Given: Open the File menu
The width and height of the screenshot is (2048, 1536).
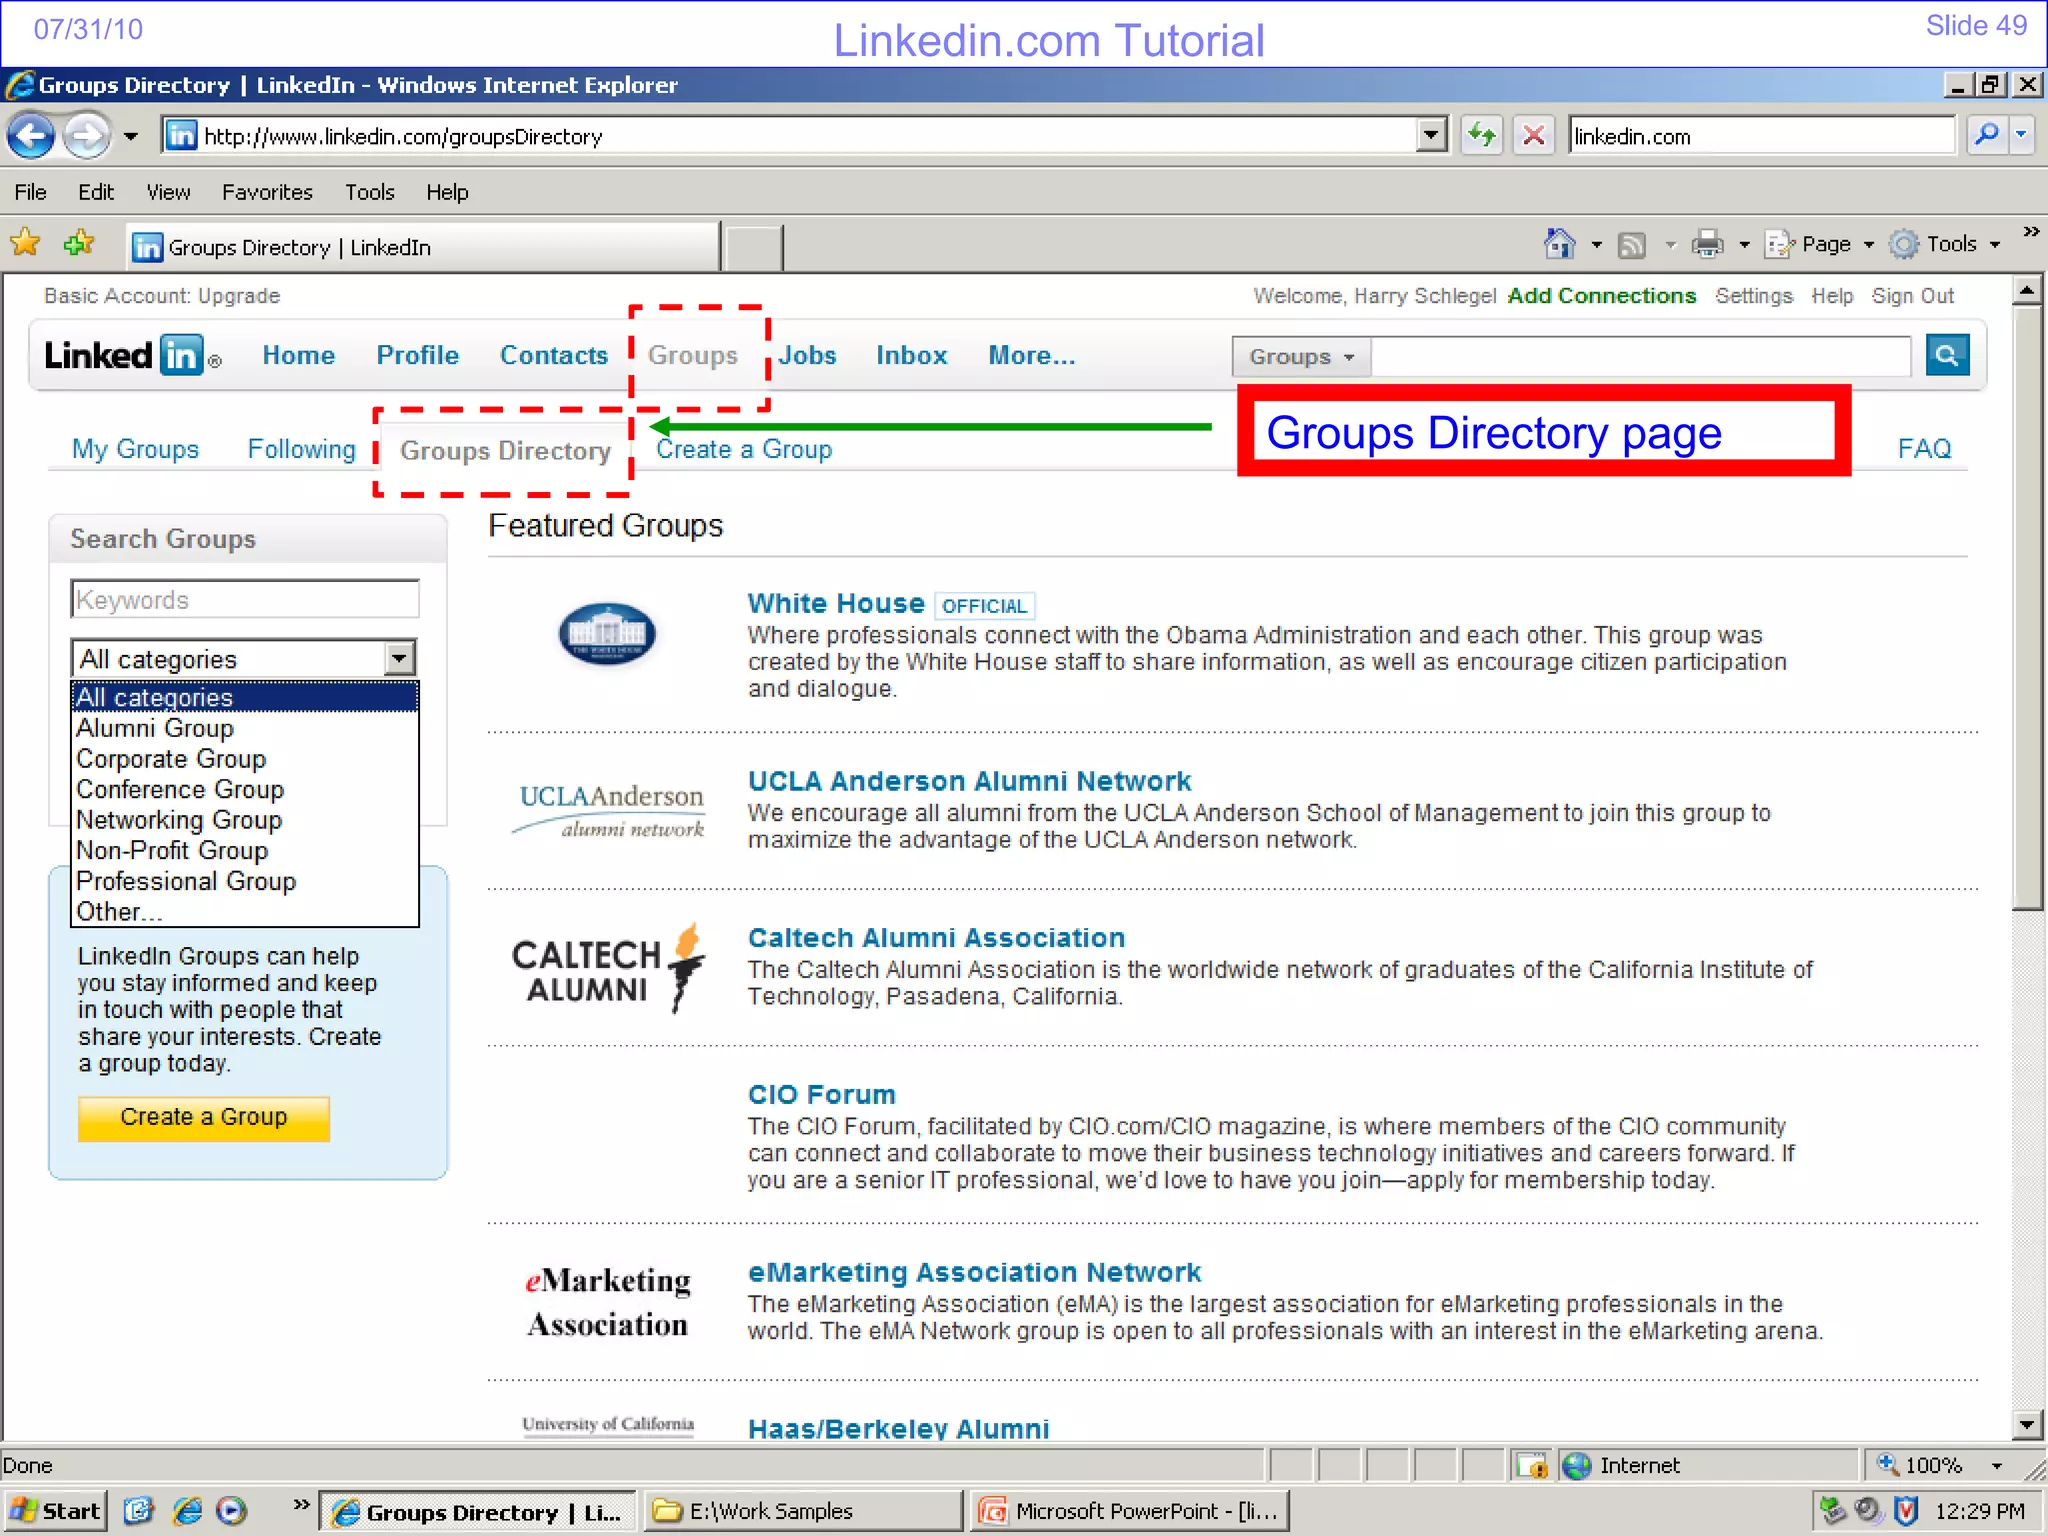Looking at the screenshot, I should point(30,192).
